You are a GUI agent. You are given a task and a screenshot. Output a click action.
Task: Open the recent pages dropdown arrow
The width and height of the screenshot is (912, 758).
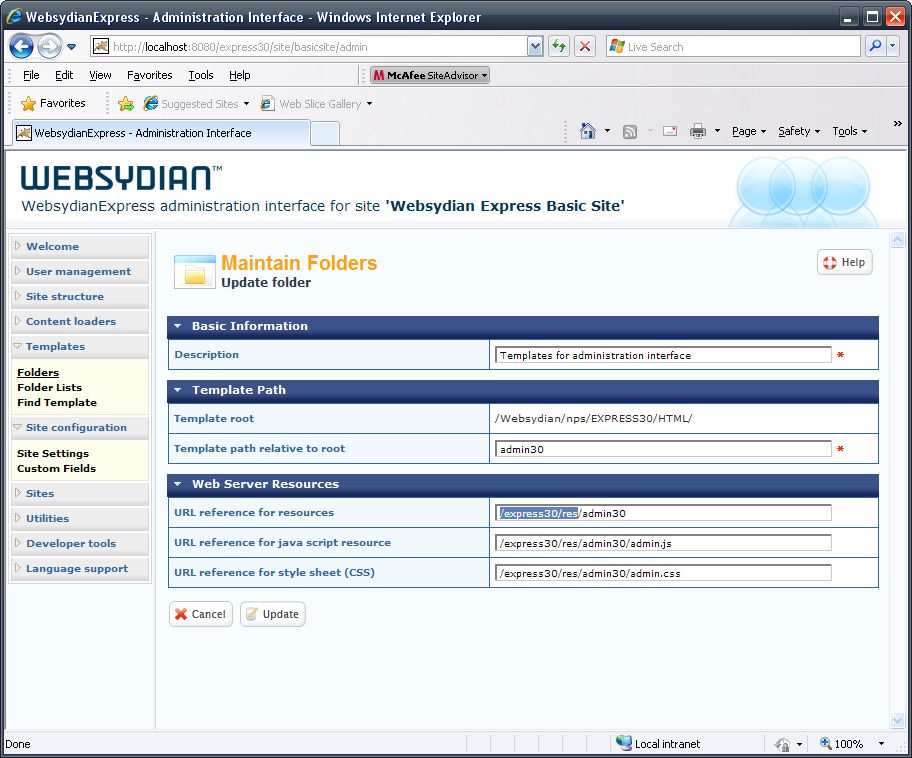(72, 47)
